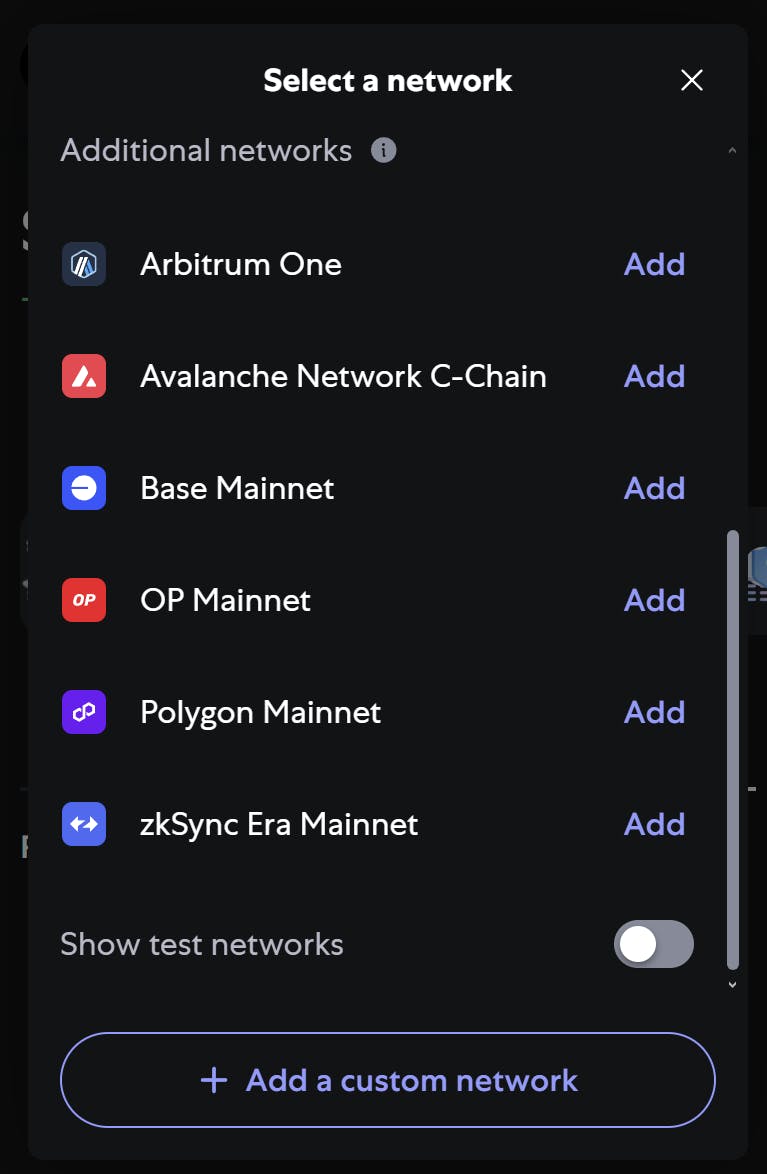
Task: Select the Additional networks header row
Action: (206, 150)
